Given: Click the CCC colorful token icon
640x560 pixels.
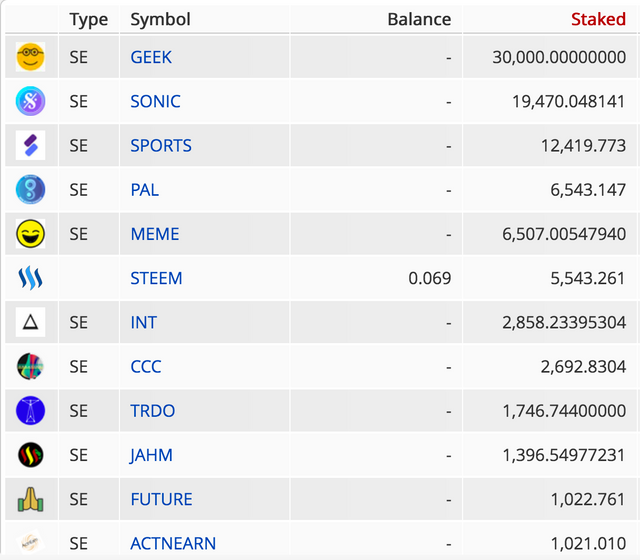Looking at the screenshot, I should click(30, 366).
